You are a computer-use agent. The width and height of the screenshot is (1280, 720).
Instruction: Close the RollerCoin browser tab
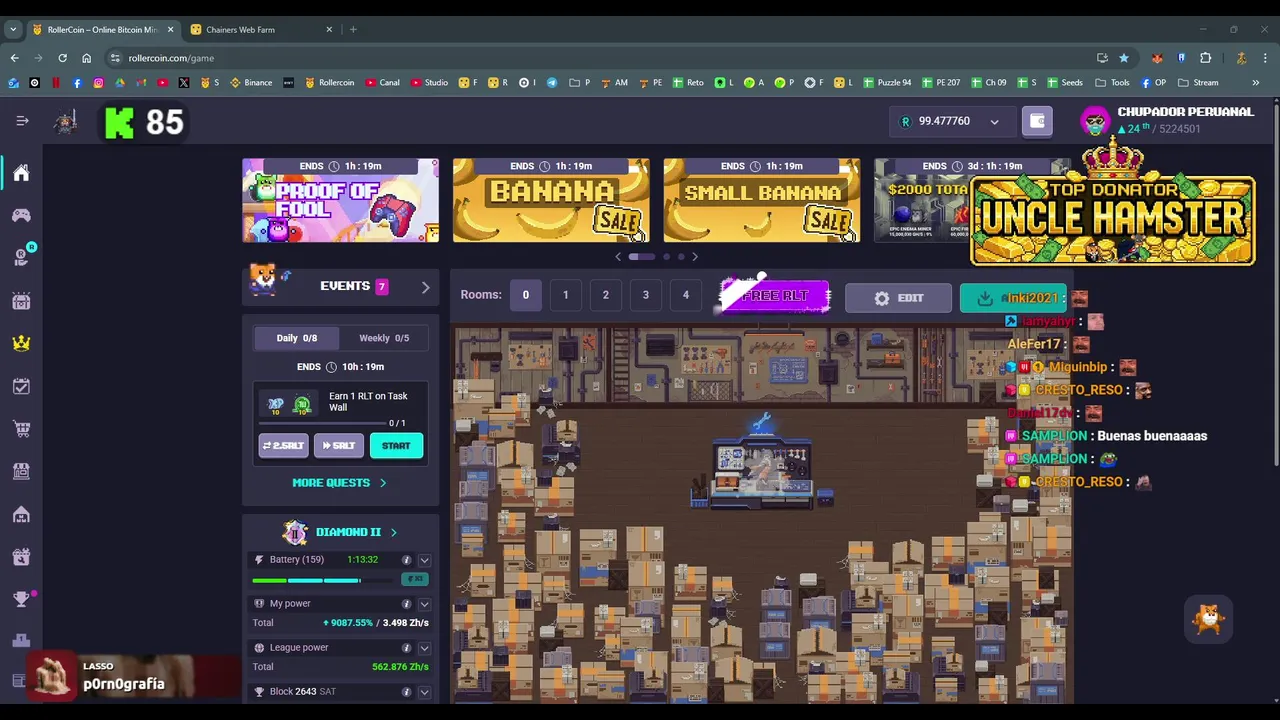click(x=170, y=29)
